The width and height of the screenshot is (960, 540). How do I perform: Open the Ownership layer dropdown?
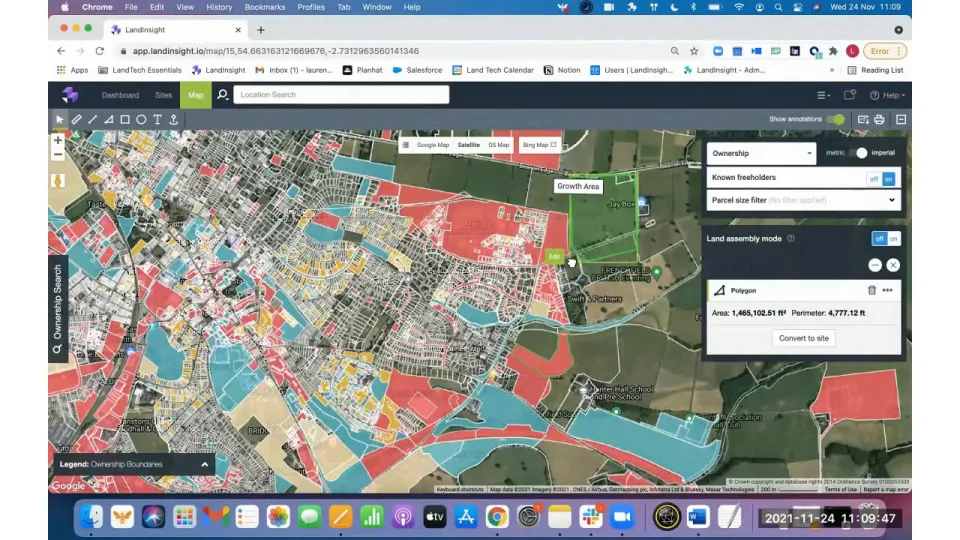point(762,153)
